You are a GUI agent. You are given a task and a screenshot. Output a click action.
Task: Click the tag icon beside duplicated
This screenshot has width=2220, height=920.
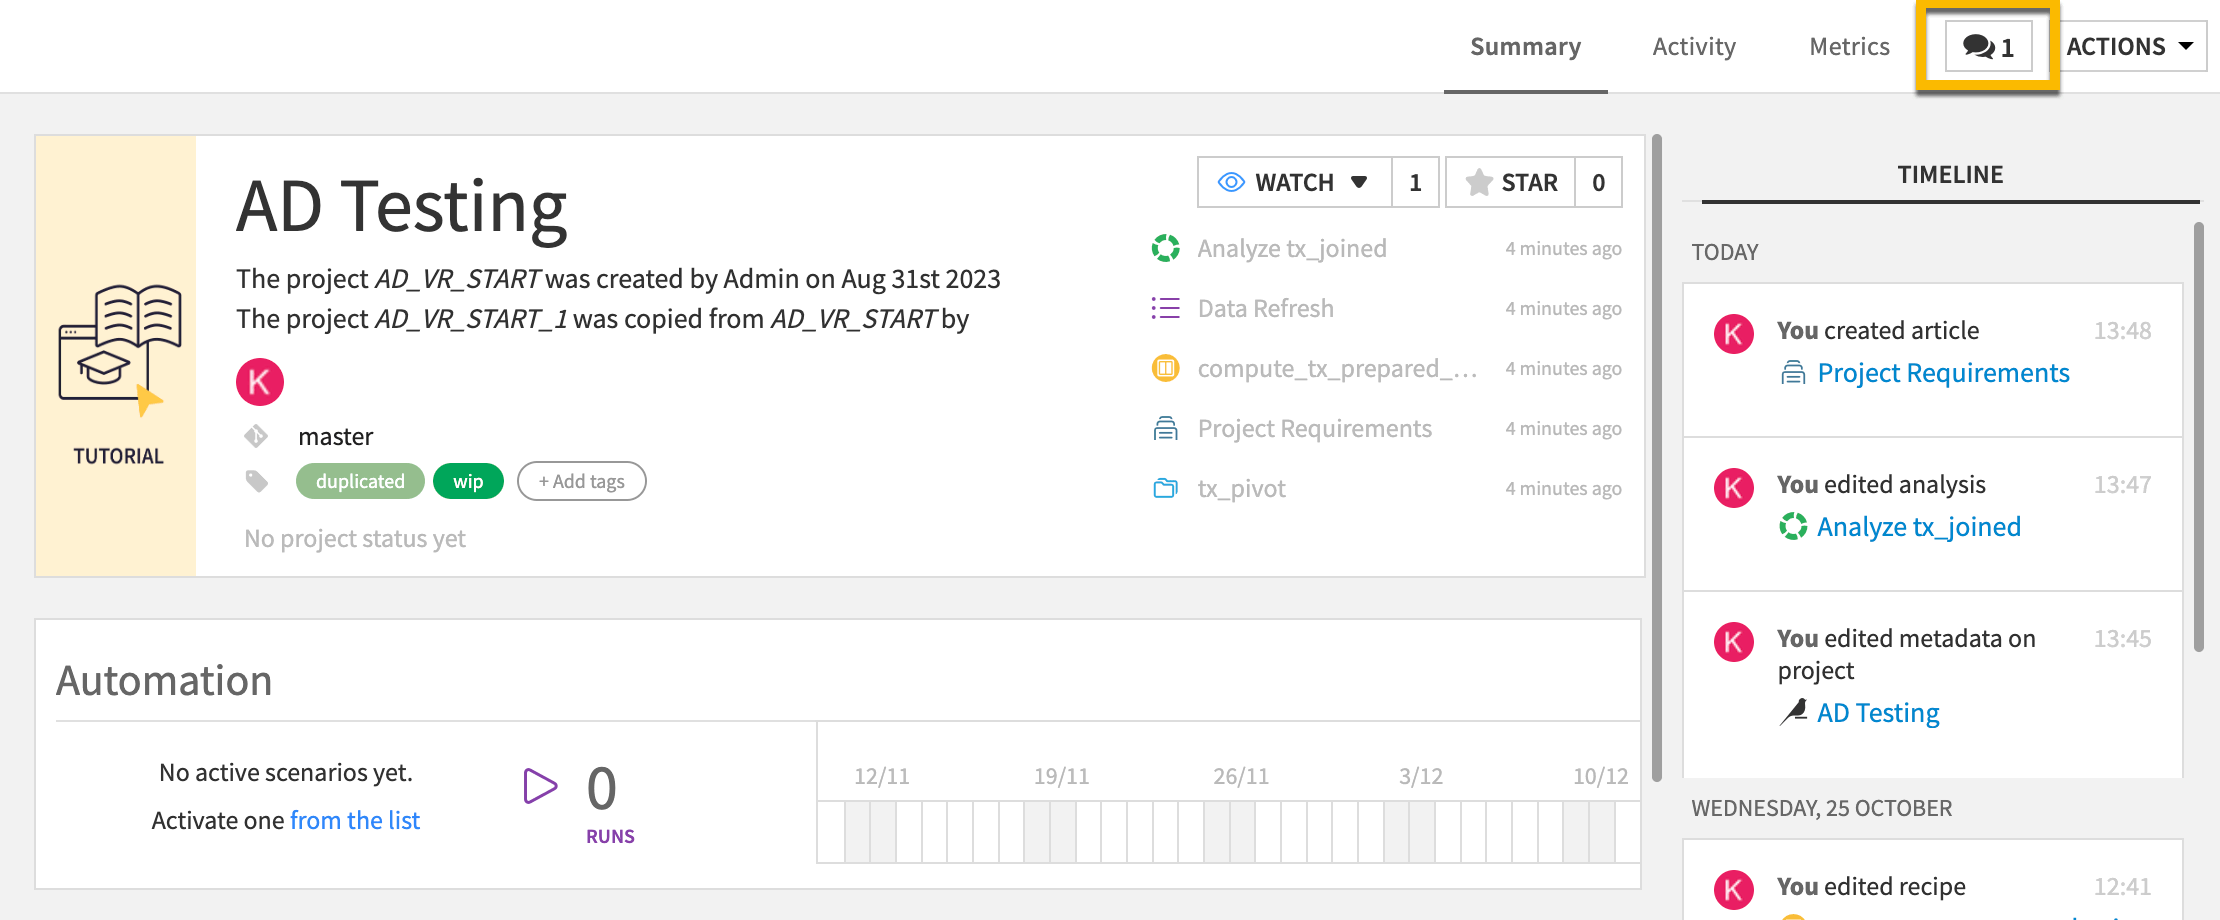(x=257, y=481)
